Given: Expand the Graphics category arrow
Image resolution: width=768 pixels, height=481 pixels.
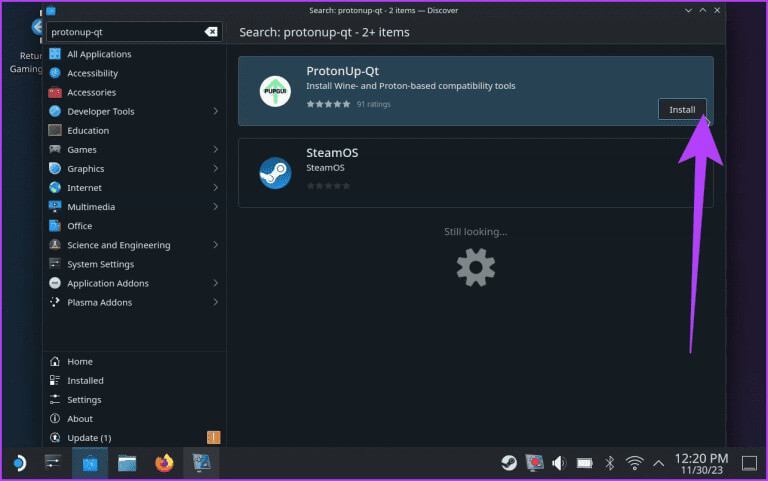Looking at the screenshot, I should pos(216,168).
